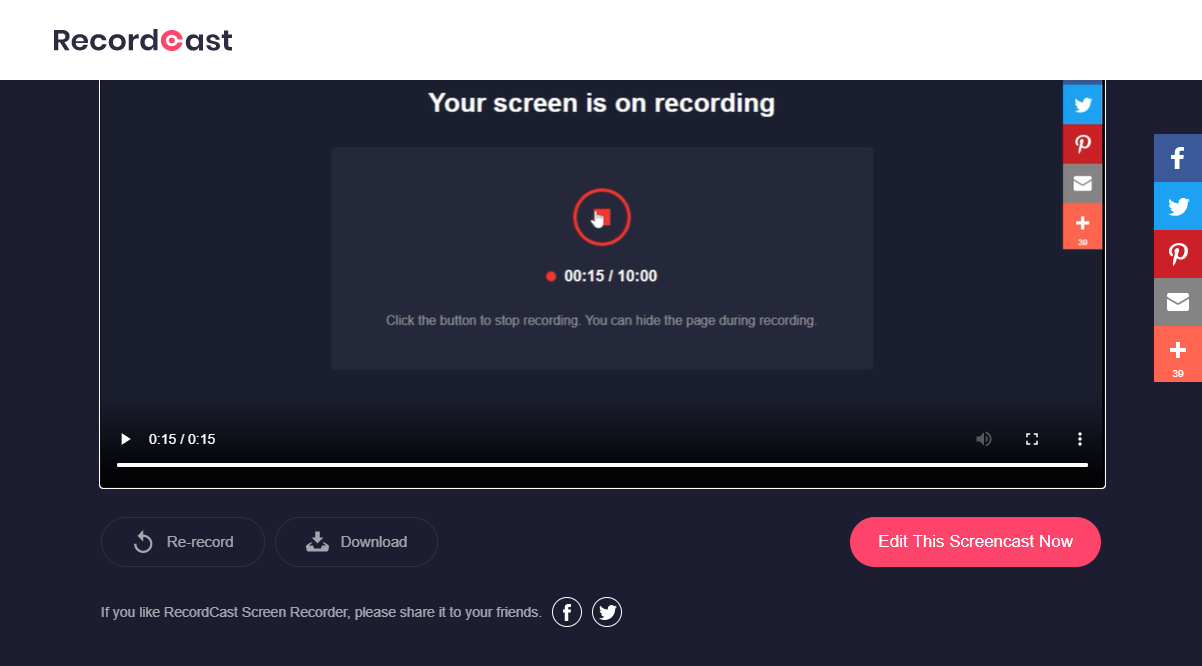The height and width of the screenshot is (666, 1202).
Task: Click Edit This Screencast Now
Action: coord(975,542)
